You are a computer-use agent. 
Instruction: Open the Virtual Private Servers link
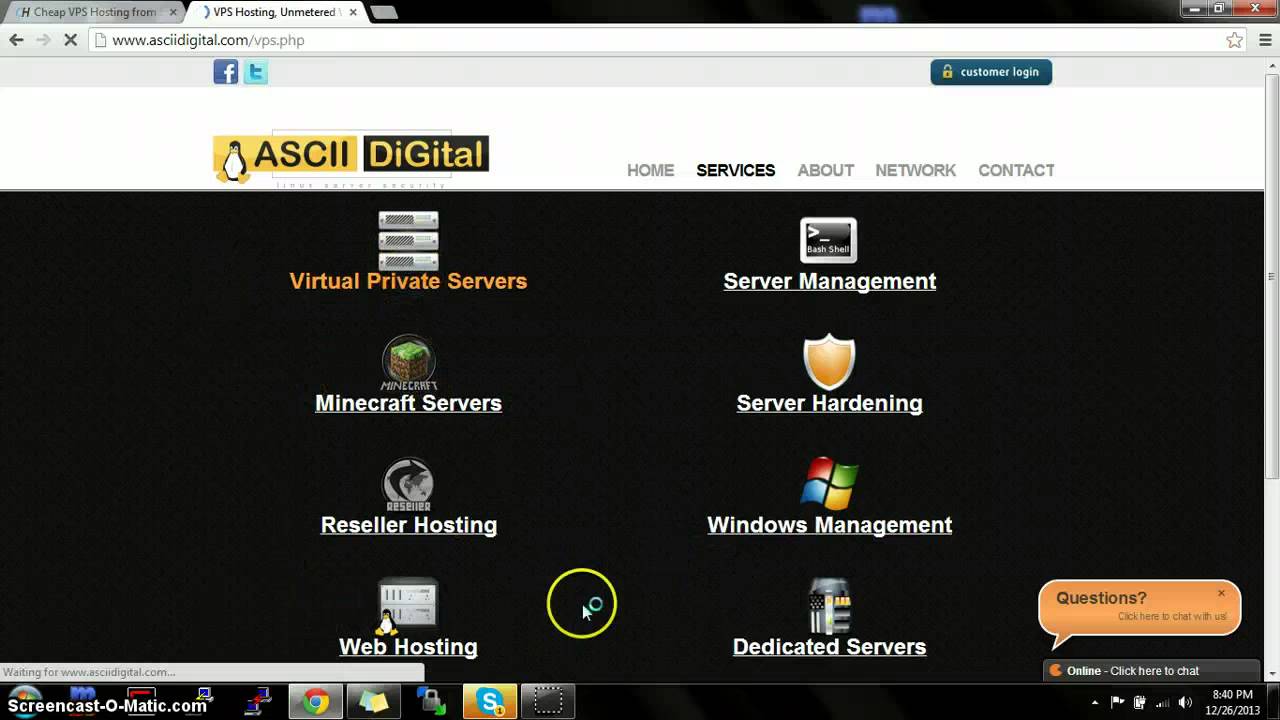click(408, 281)
